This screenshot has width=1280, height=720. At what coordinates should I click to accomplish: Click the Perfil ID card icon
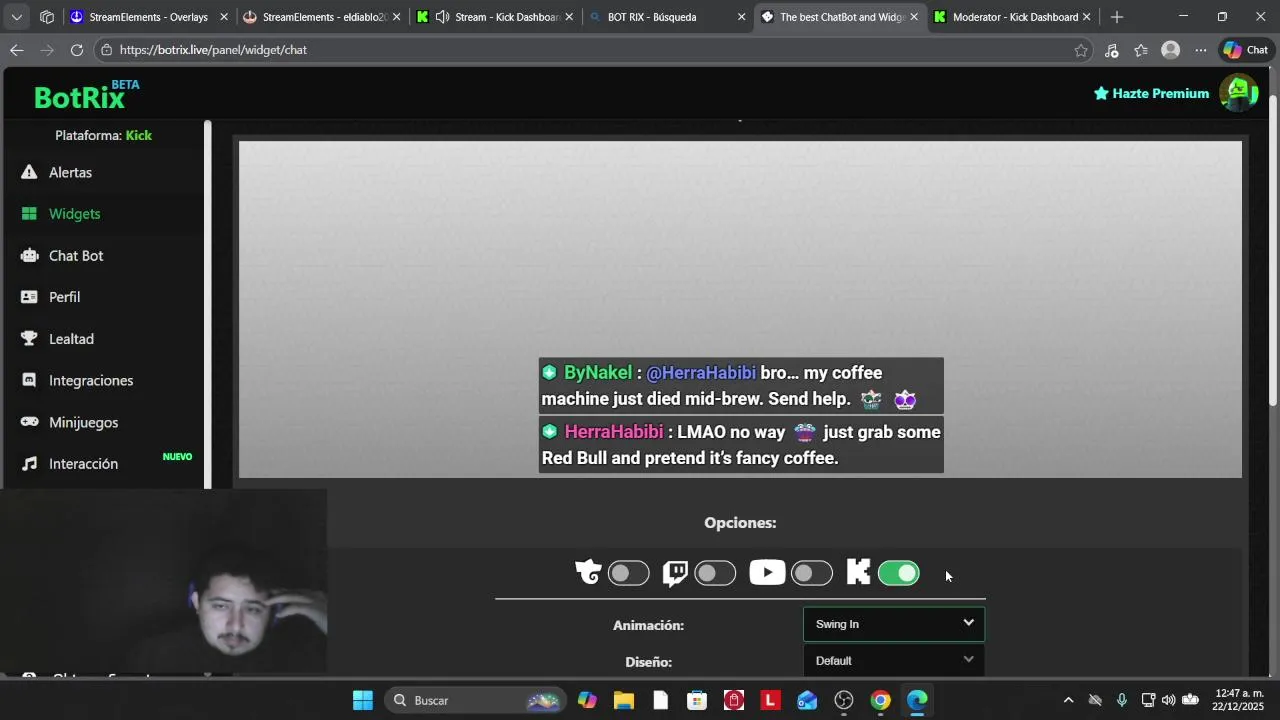(29, 297)
